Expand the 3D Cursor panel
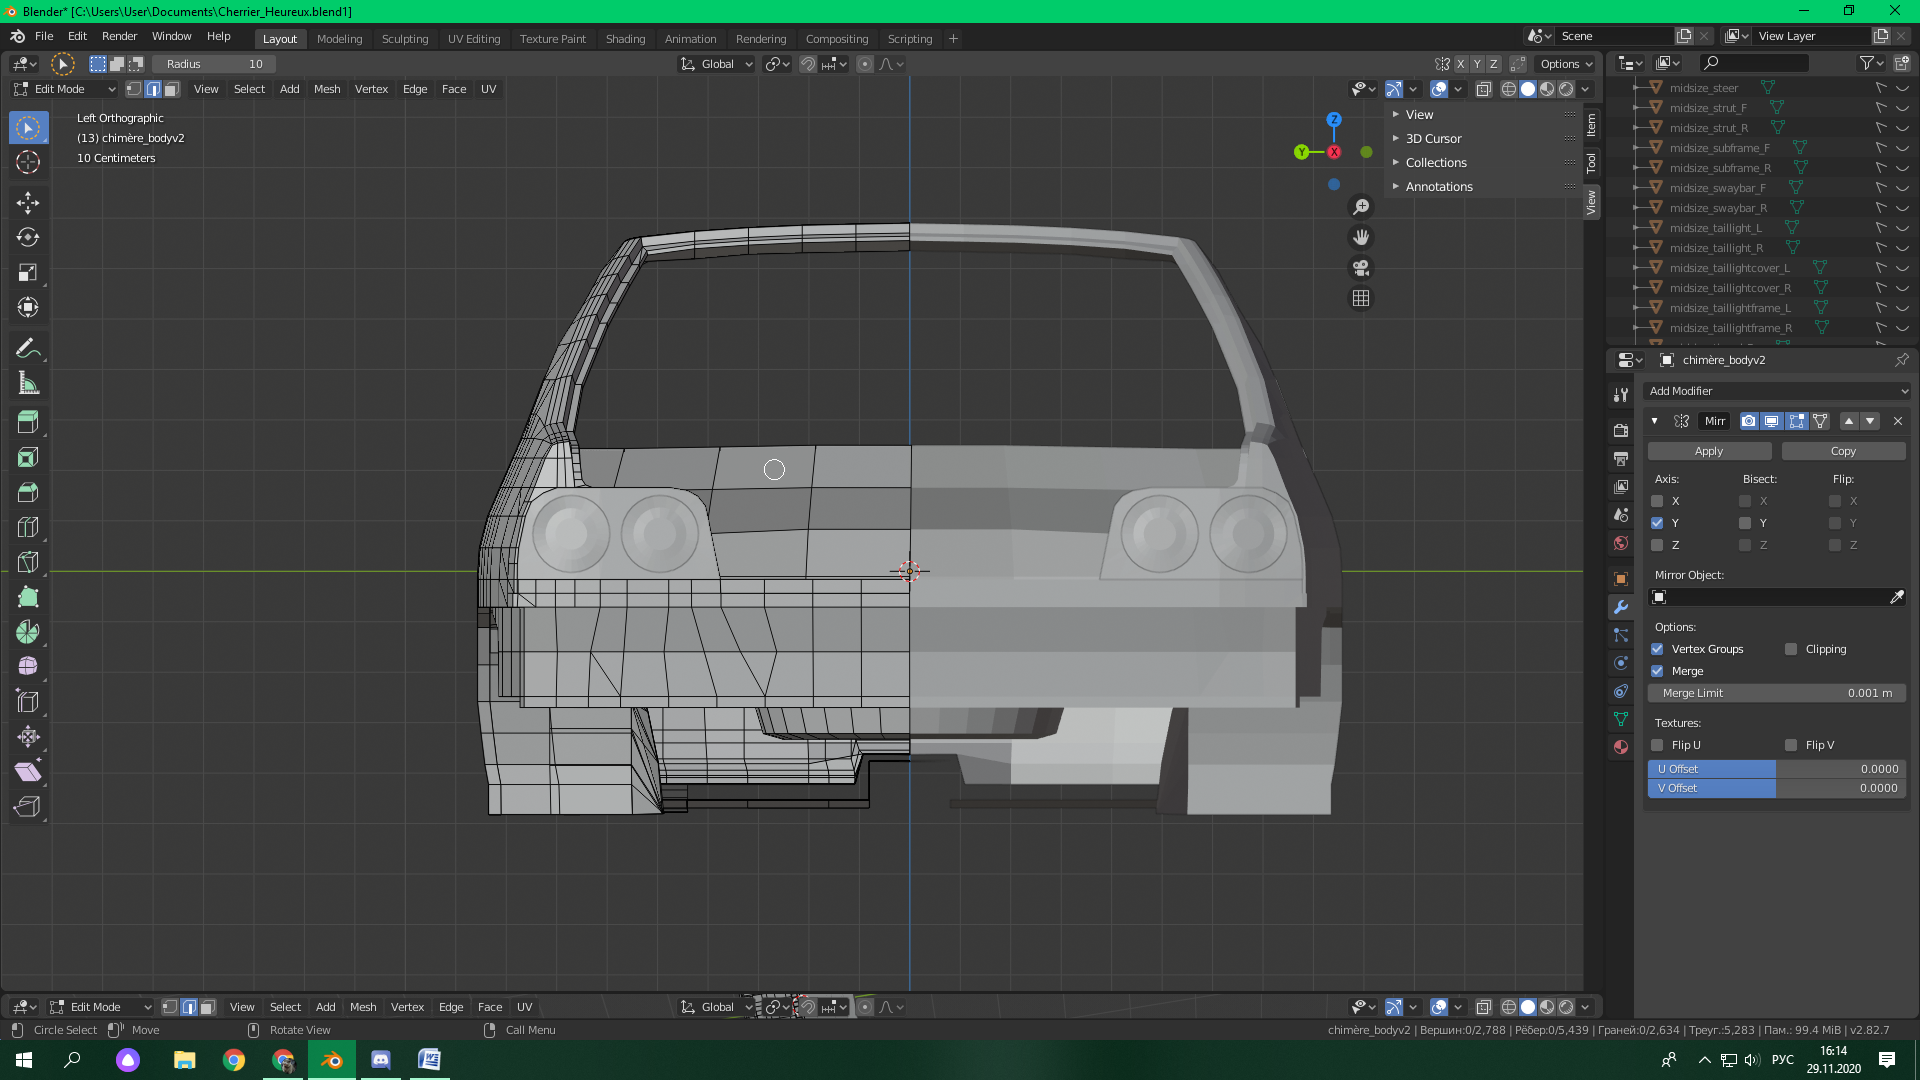The image size is (1920, 1080). (x=1433, y=139)
